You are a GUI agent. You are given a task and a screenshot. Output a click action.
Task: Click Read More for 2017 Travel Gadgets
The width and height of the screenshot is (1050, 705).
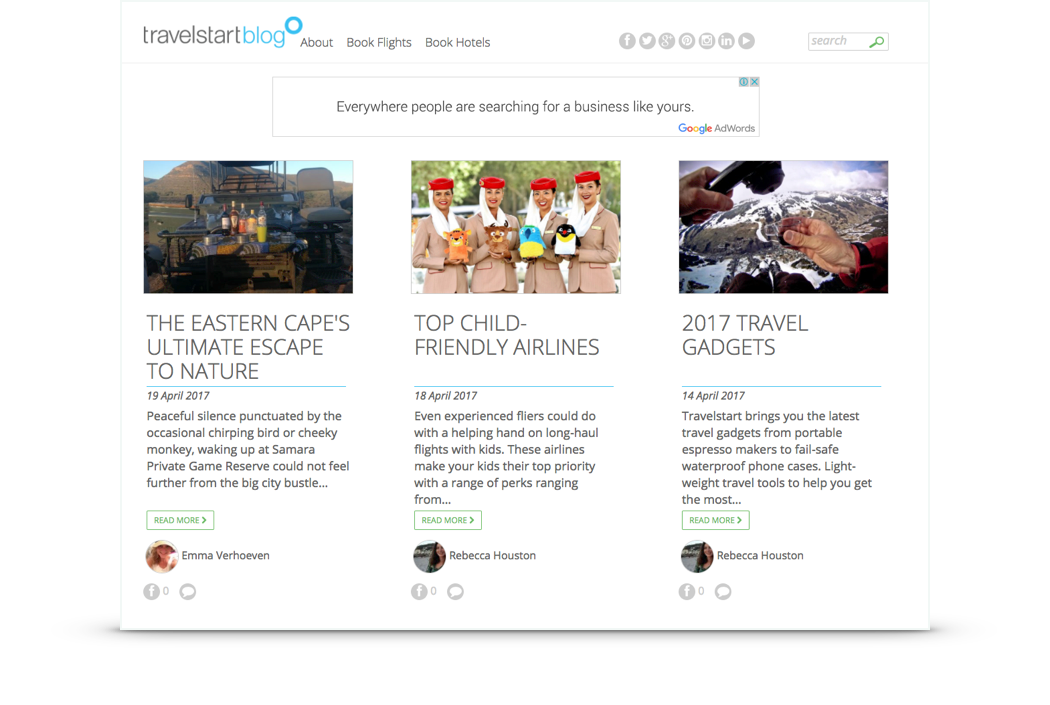click(x=716, y=520)
